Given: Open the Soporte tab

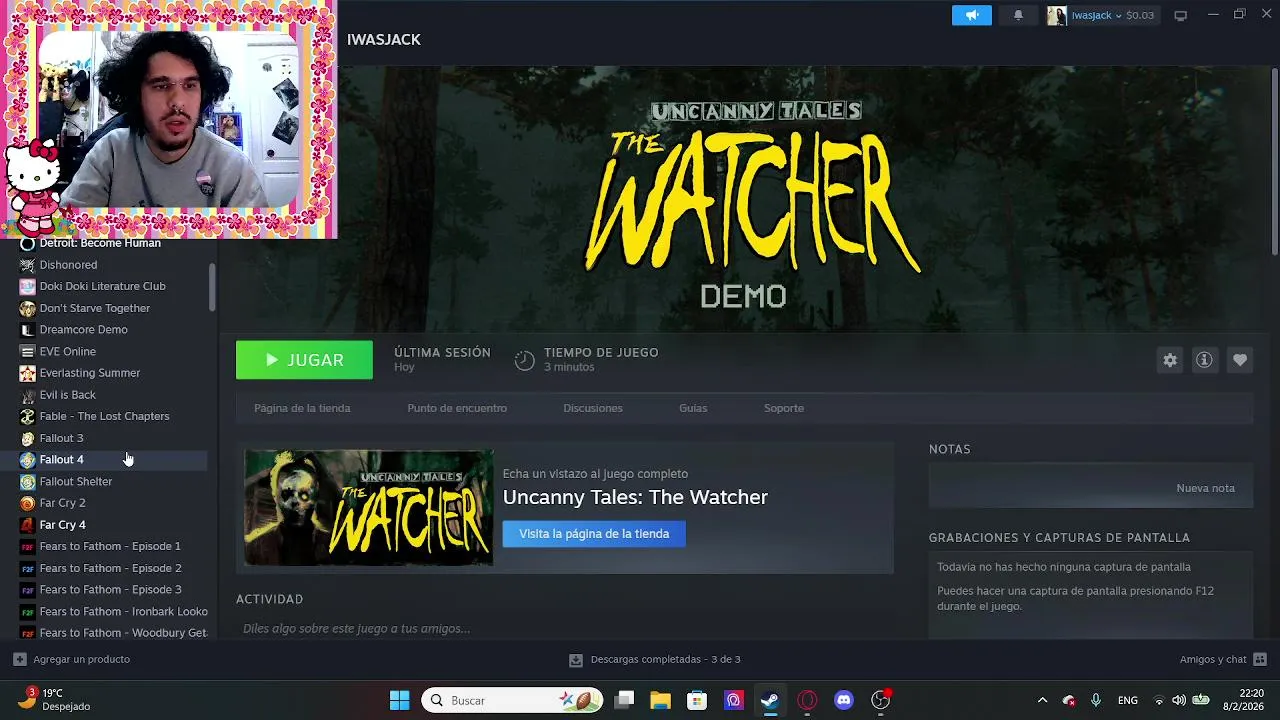Looking at the screenshot, I should (784, 408).
